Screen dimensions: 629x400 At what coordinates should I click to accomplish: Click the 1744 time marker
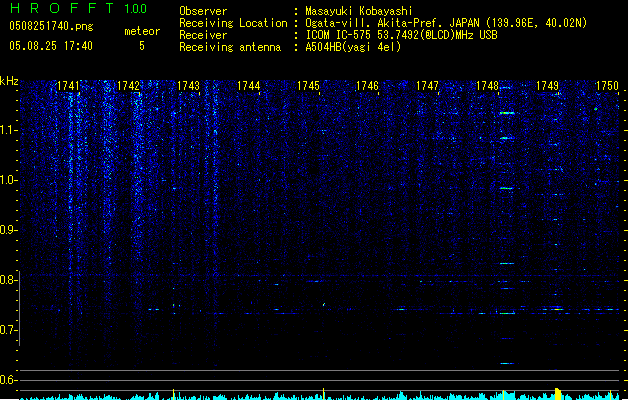248,86
